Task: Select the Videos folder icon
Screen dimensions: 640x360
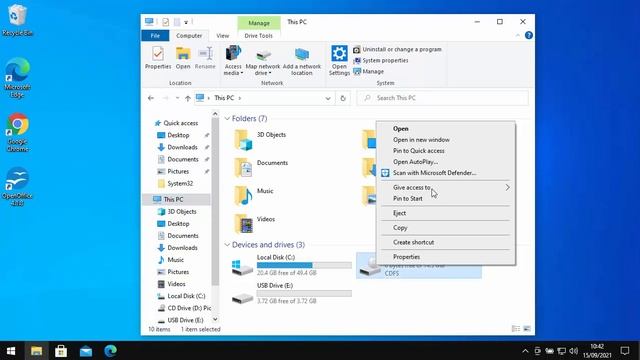Action: 244,224
